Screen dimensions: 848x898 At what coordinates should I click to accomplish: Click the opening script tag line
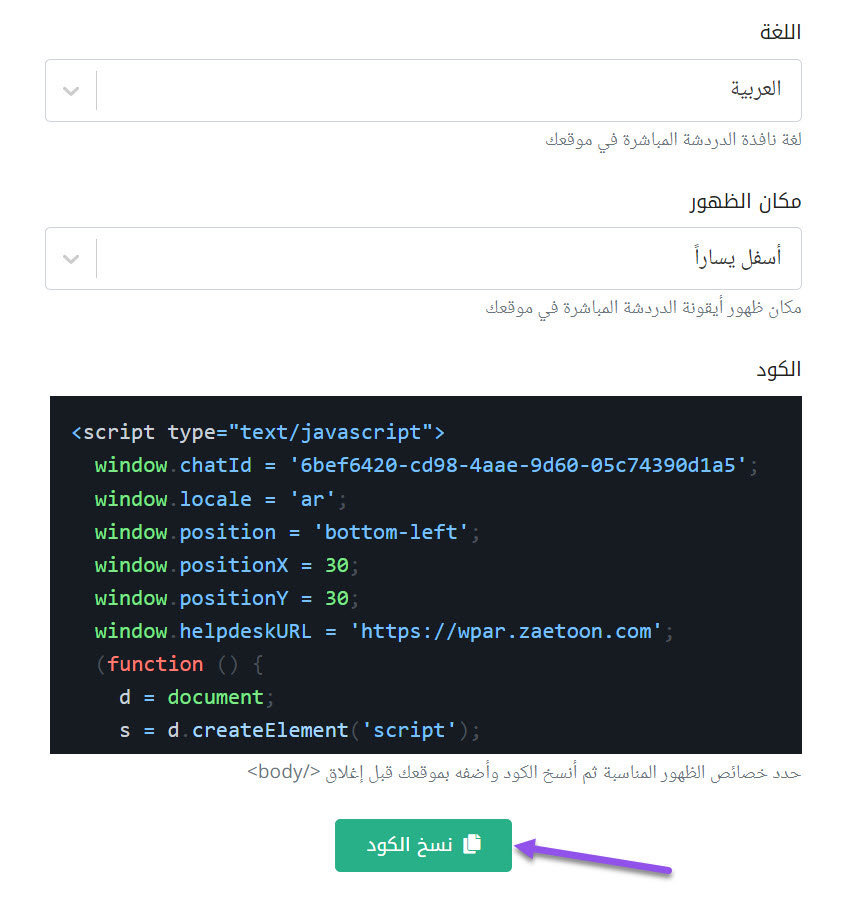(x=258, y=433)
